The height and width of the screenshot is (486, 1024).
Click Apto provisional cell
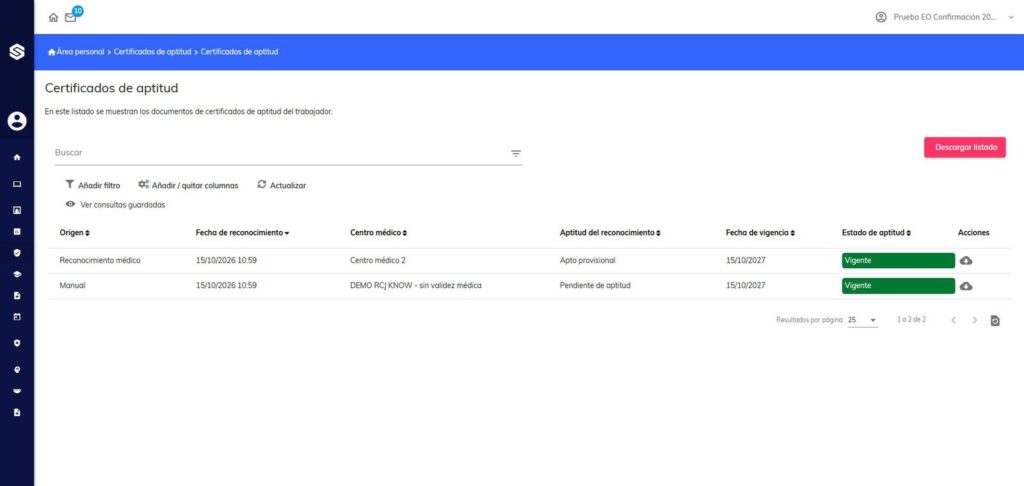pyautogui.click(x=587, y=260)
